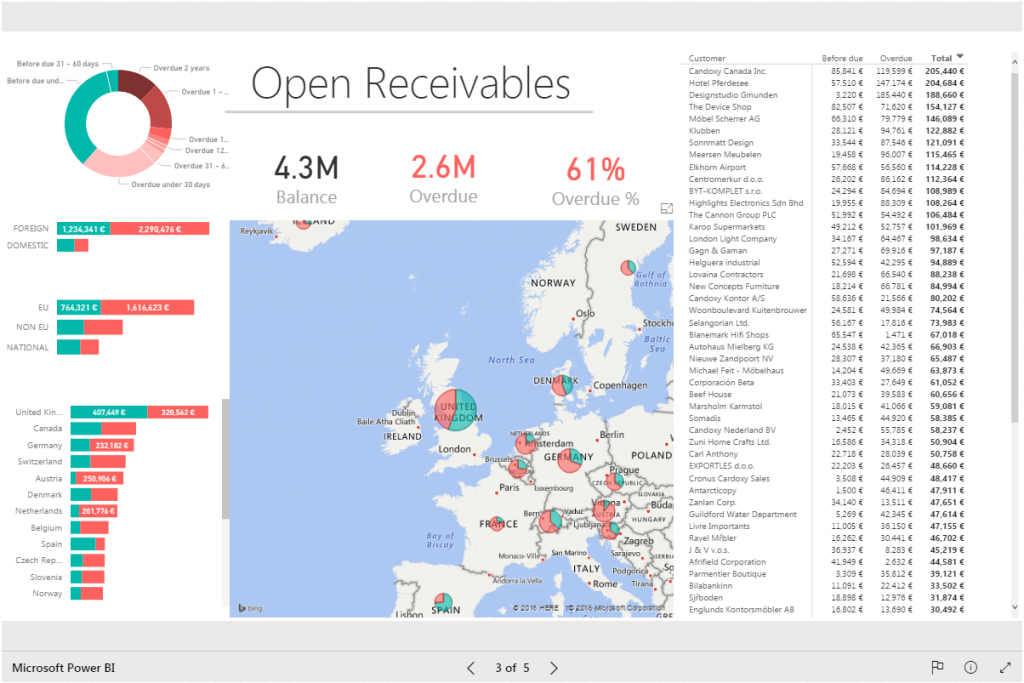Click the teal FOREIGN bar 1,234,341 €

point(83,229)
